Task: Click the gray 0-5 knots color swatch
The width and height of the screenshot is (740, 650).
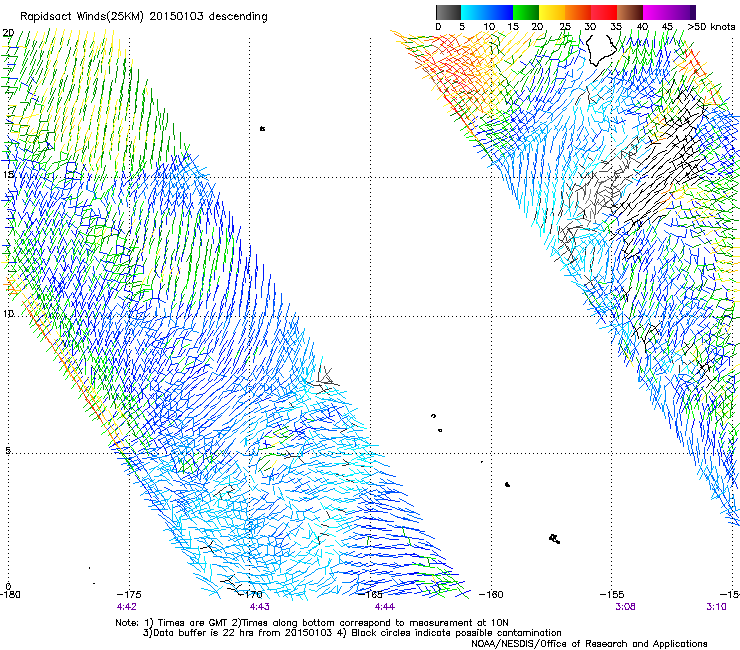Action: tap(448, 12)
